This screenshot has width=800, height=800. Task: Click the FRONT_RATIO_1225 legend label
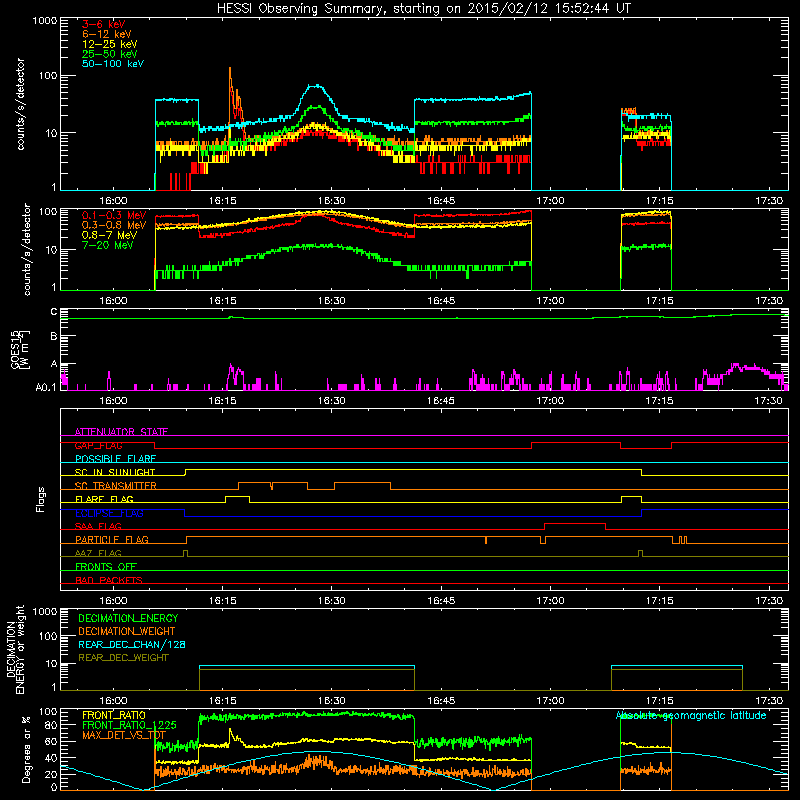(x=129, y=725)
